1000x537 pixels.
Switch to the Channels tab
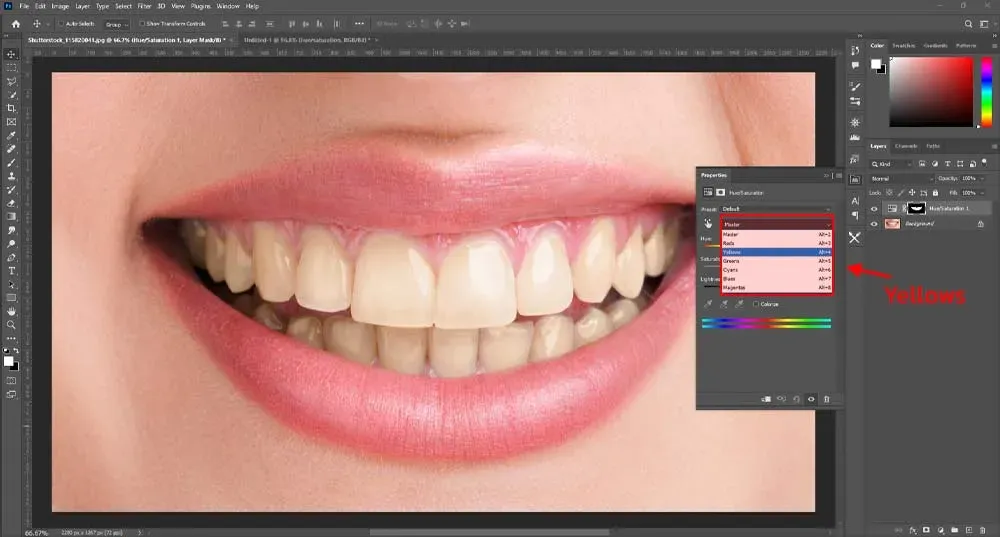(906, 146)
